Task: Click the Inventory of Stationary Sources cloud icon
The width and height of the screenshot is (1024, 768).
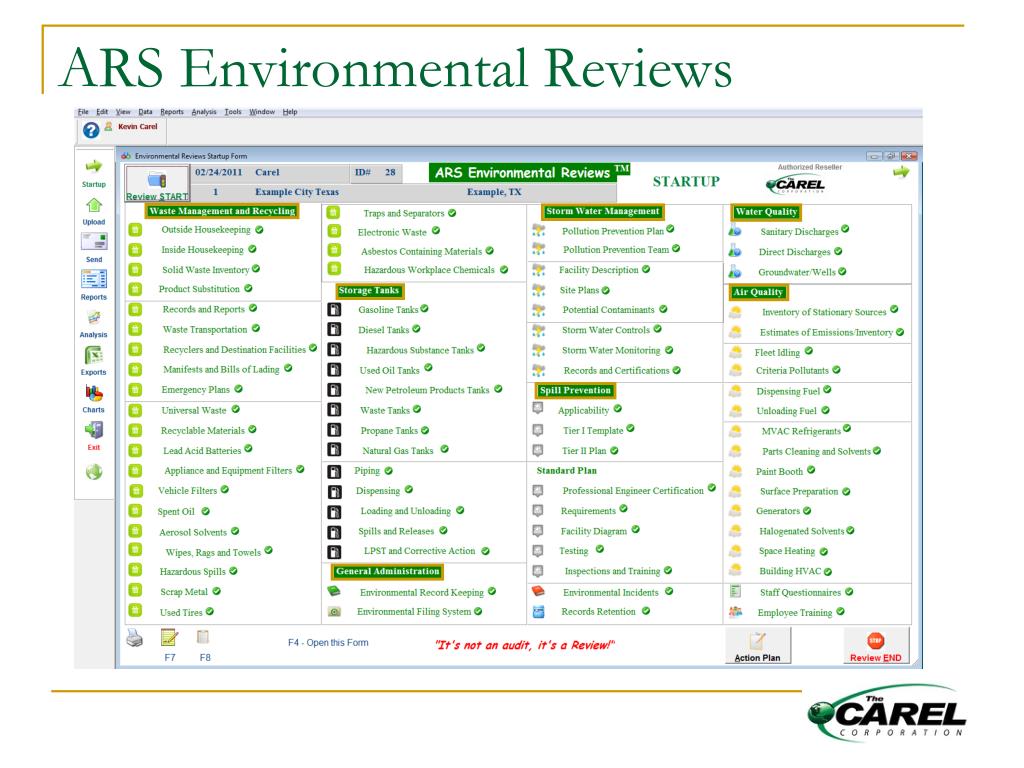Action: pyautogui.click(x=735, y=312)
